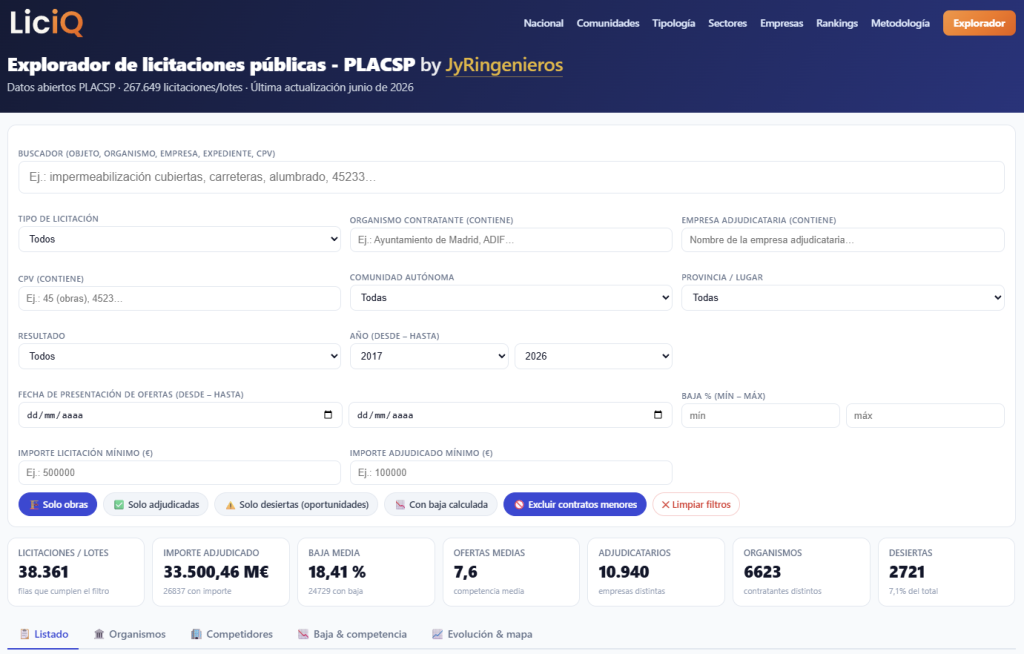Screen dimensions: 1024x654
Task: Click the second fecha de presentación date field
Action: click(511, 415)
